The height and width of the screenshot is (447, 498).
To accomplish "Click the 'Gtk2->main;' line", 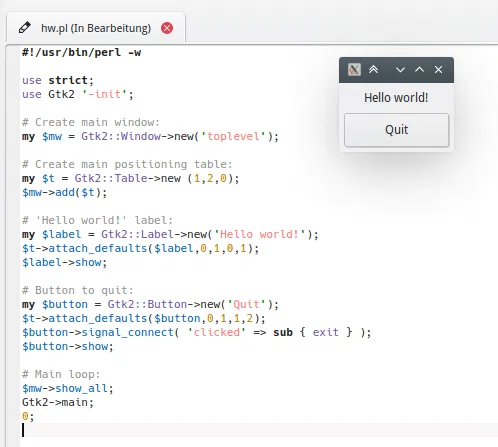I will point(58,402).
